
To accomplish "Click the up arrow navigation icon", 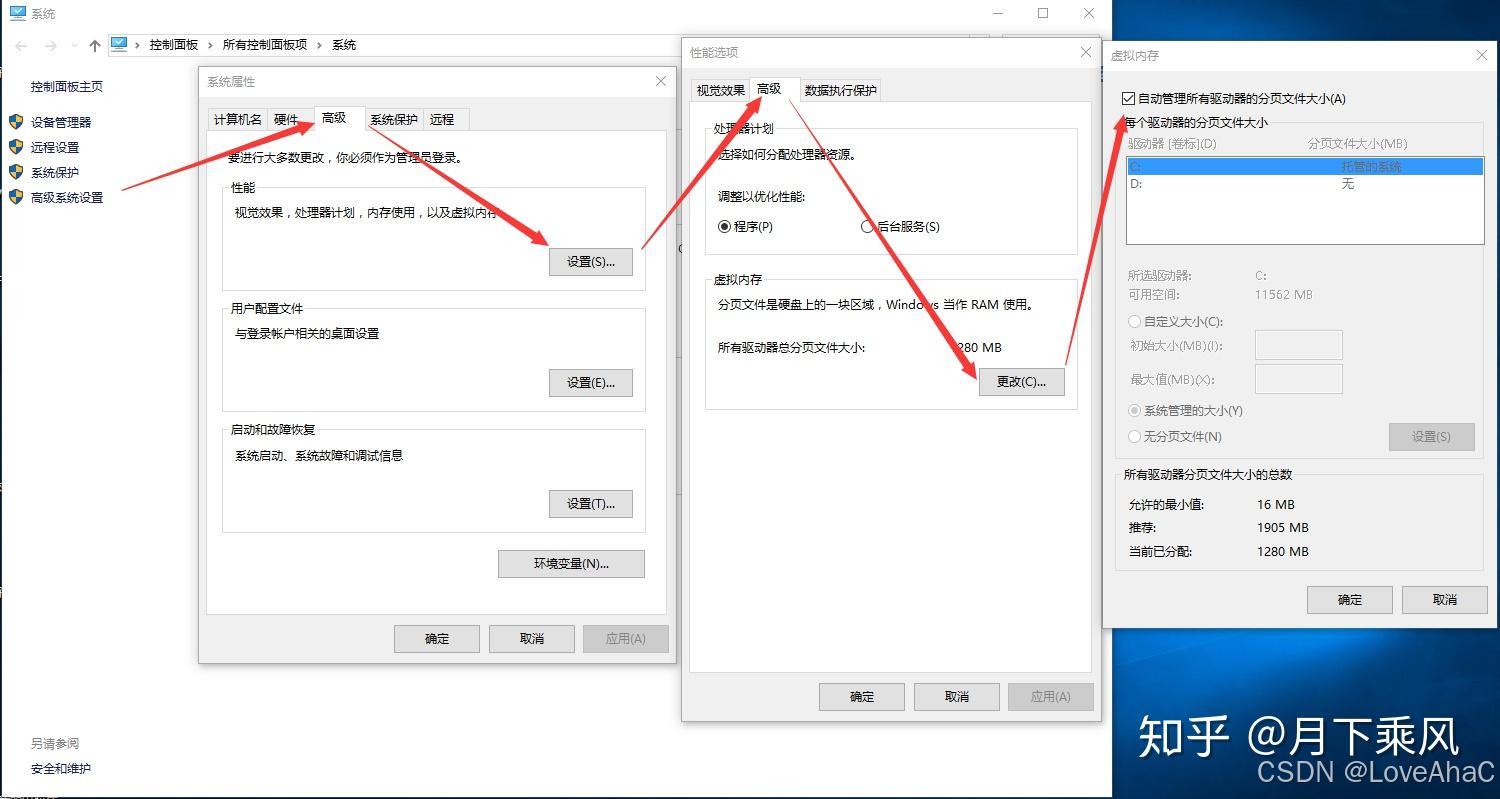I will click(x=95, y=45).
